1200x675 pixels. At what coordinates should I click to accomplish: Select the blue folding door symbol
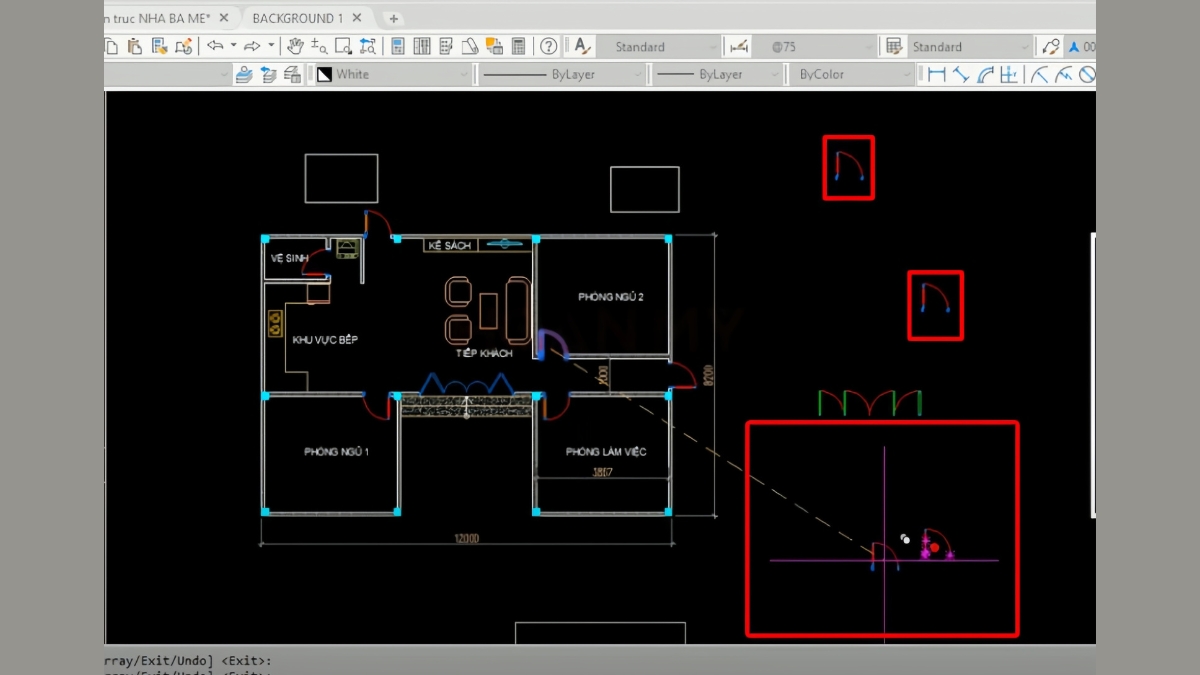tap(467, 383)
